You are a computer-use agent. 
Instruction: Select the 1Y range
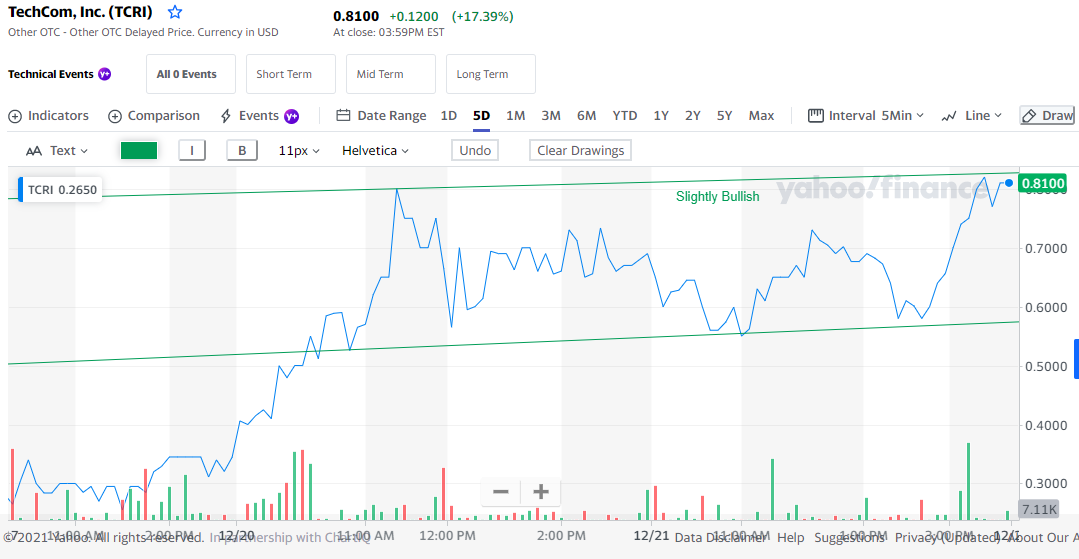[x=661, y=116]
